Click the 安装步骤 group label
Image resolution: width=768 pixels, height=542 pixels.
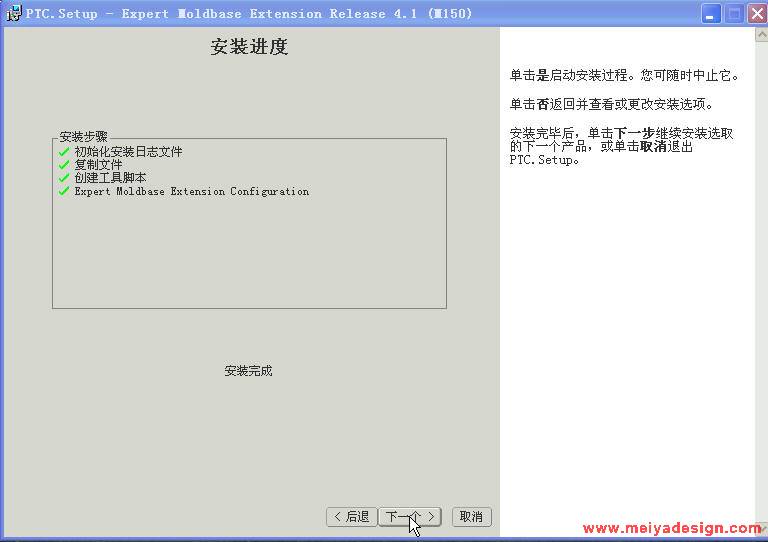pyautogui.click(x=83, y=136)
